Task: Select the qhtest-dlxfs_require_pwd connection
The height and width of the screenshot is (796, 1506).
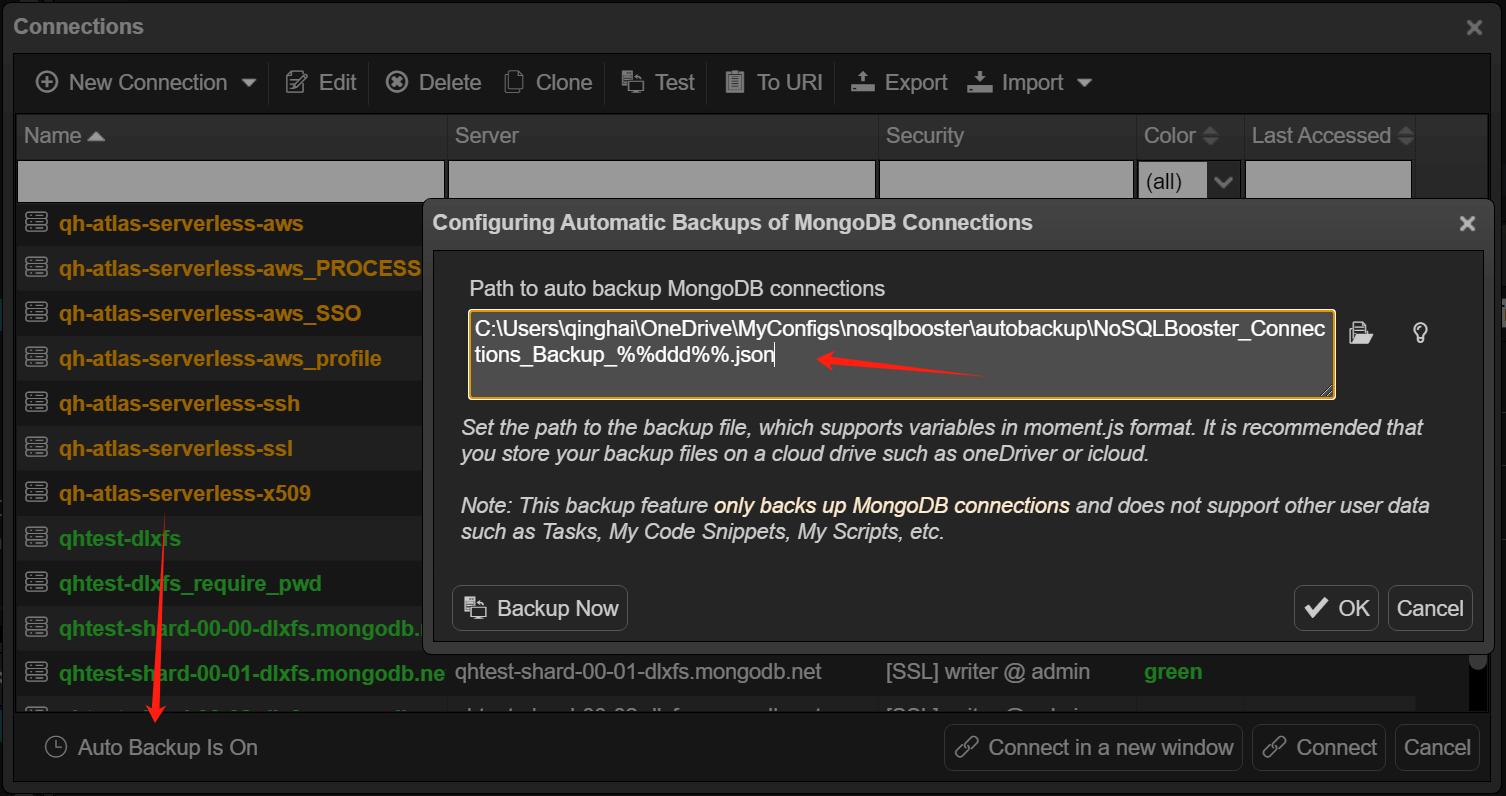Action: click(190, 583)
